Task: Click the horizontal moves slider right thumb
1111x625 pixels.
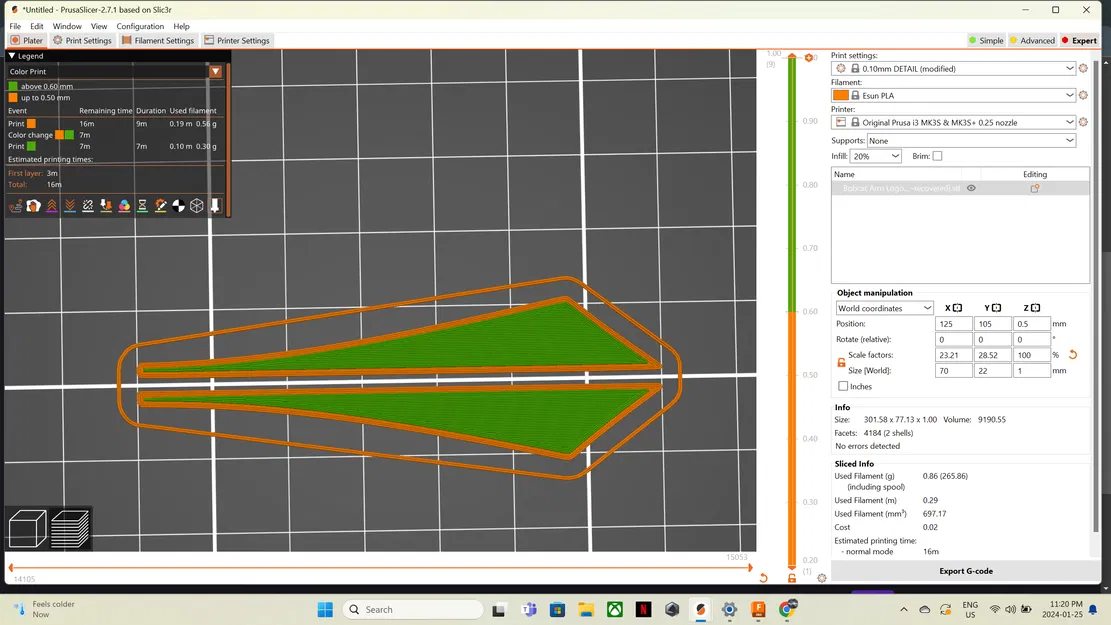Action: [750, 567]
